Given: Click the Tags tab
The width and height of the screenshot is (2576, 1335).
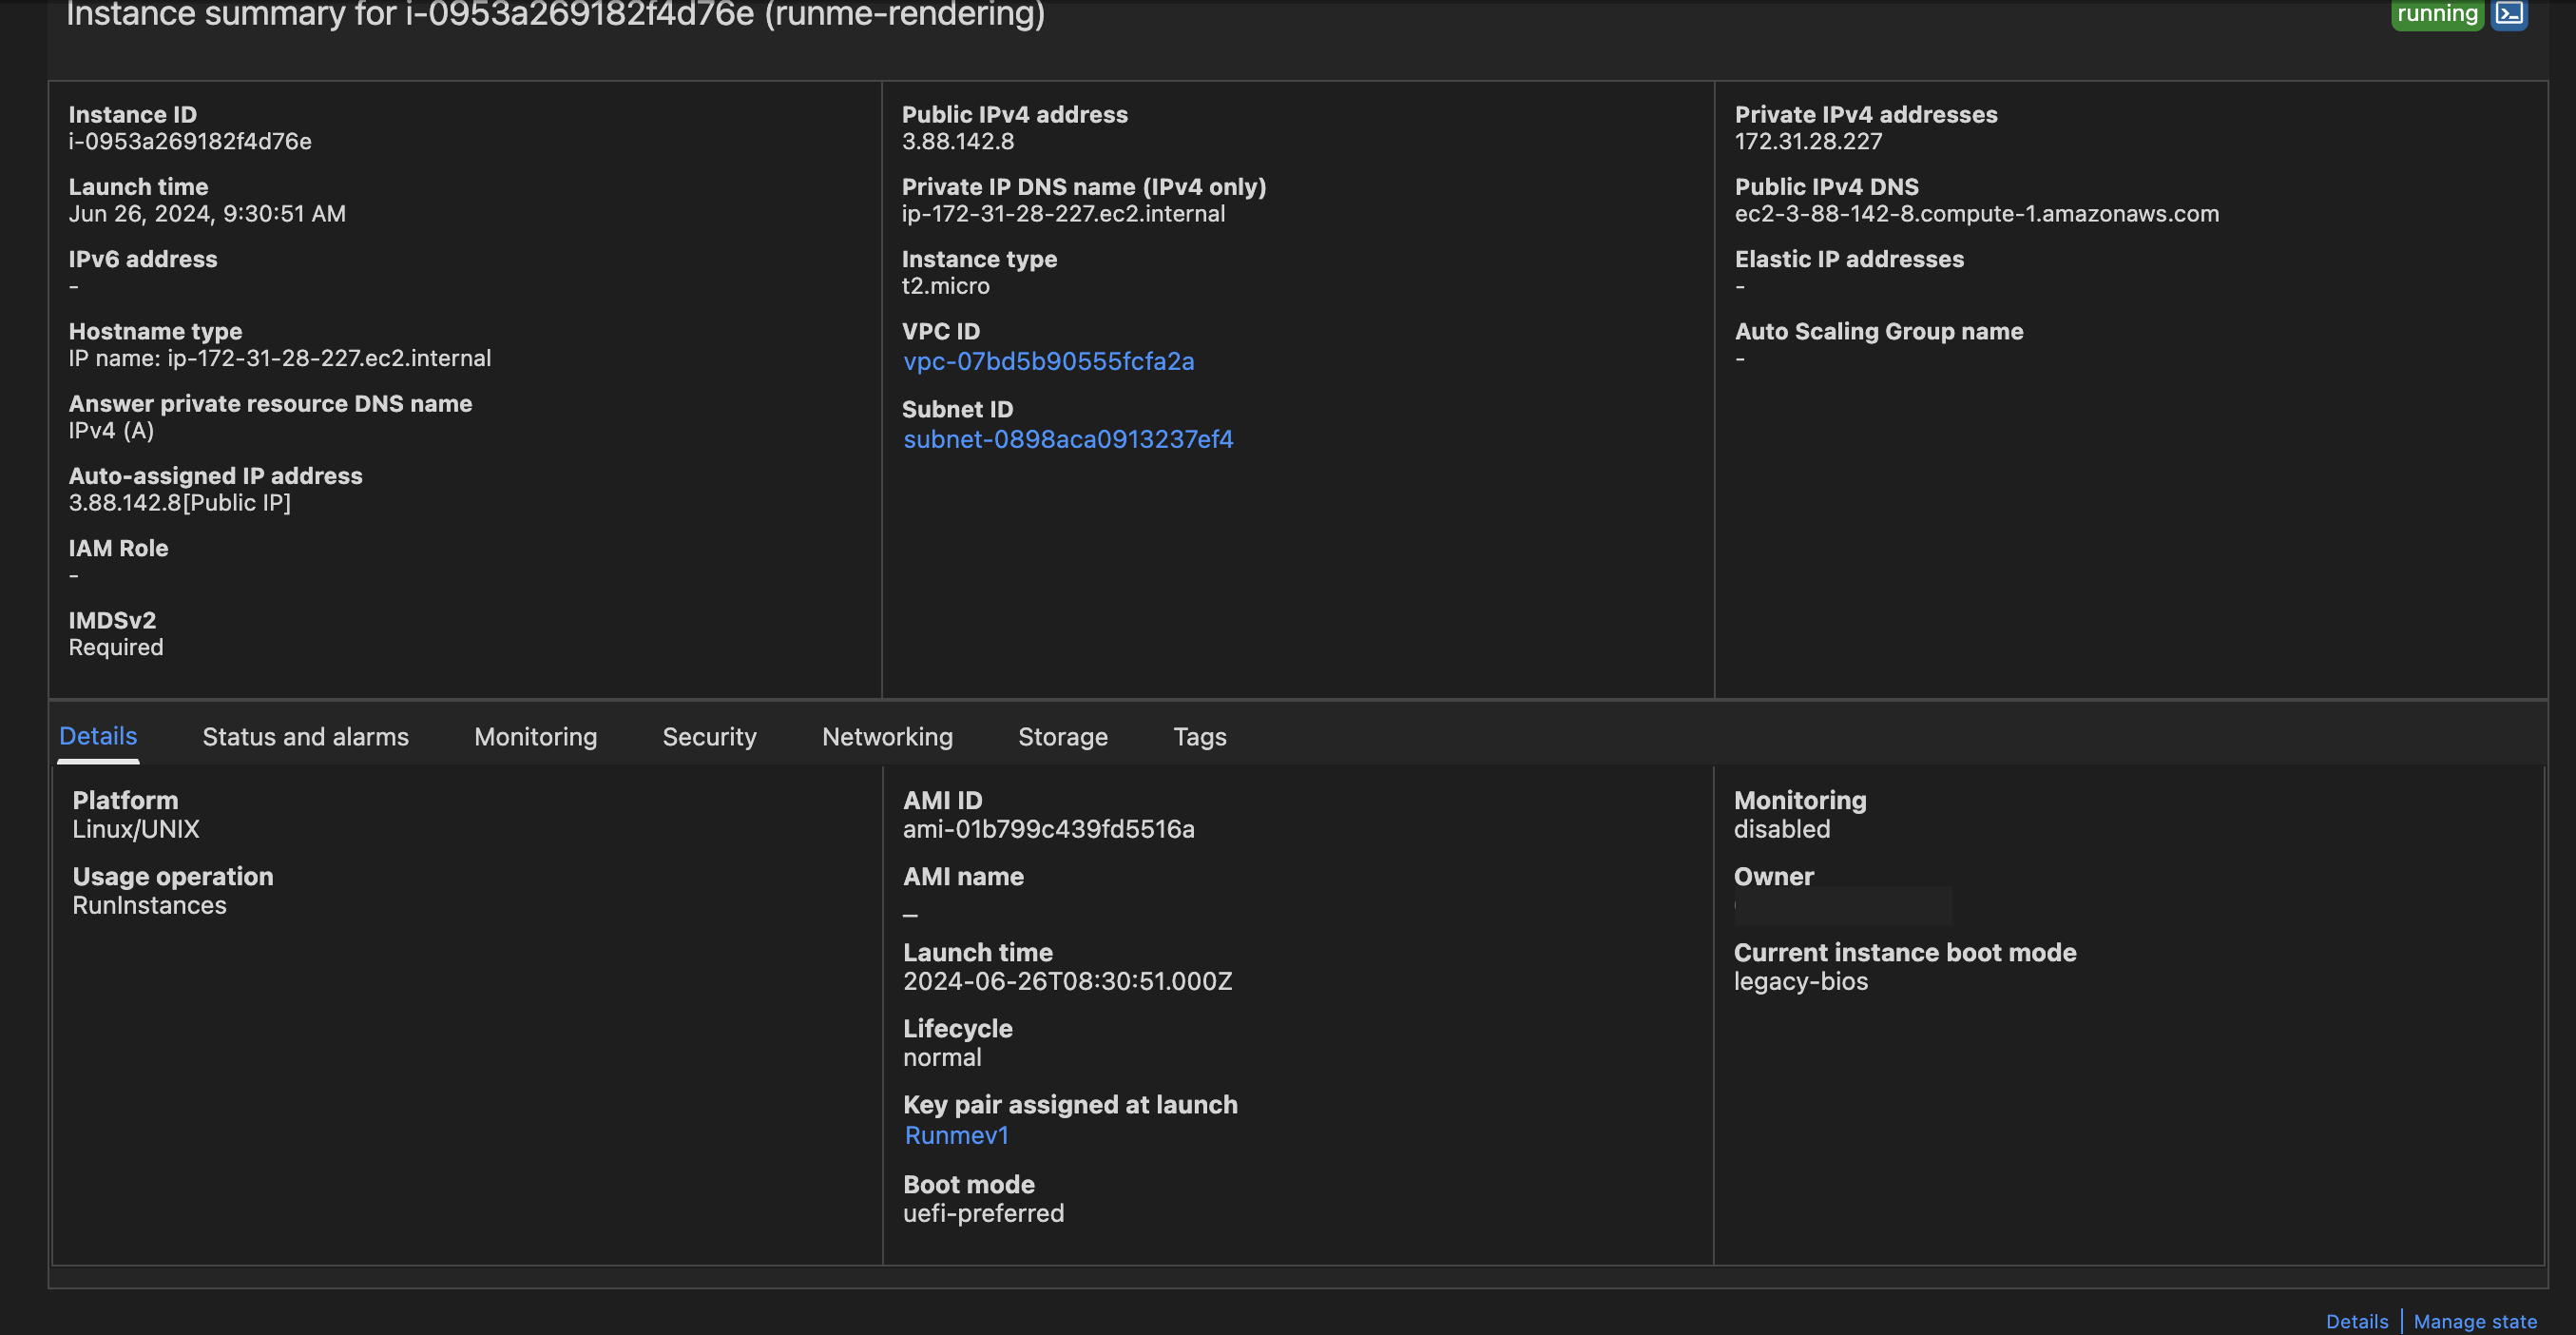Looking at the screenshot, I should click(1200, 736).
